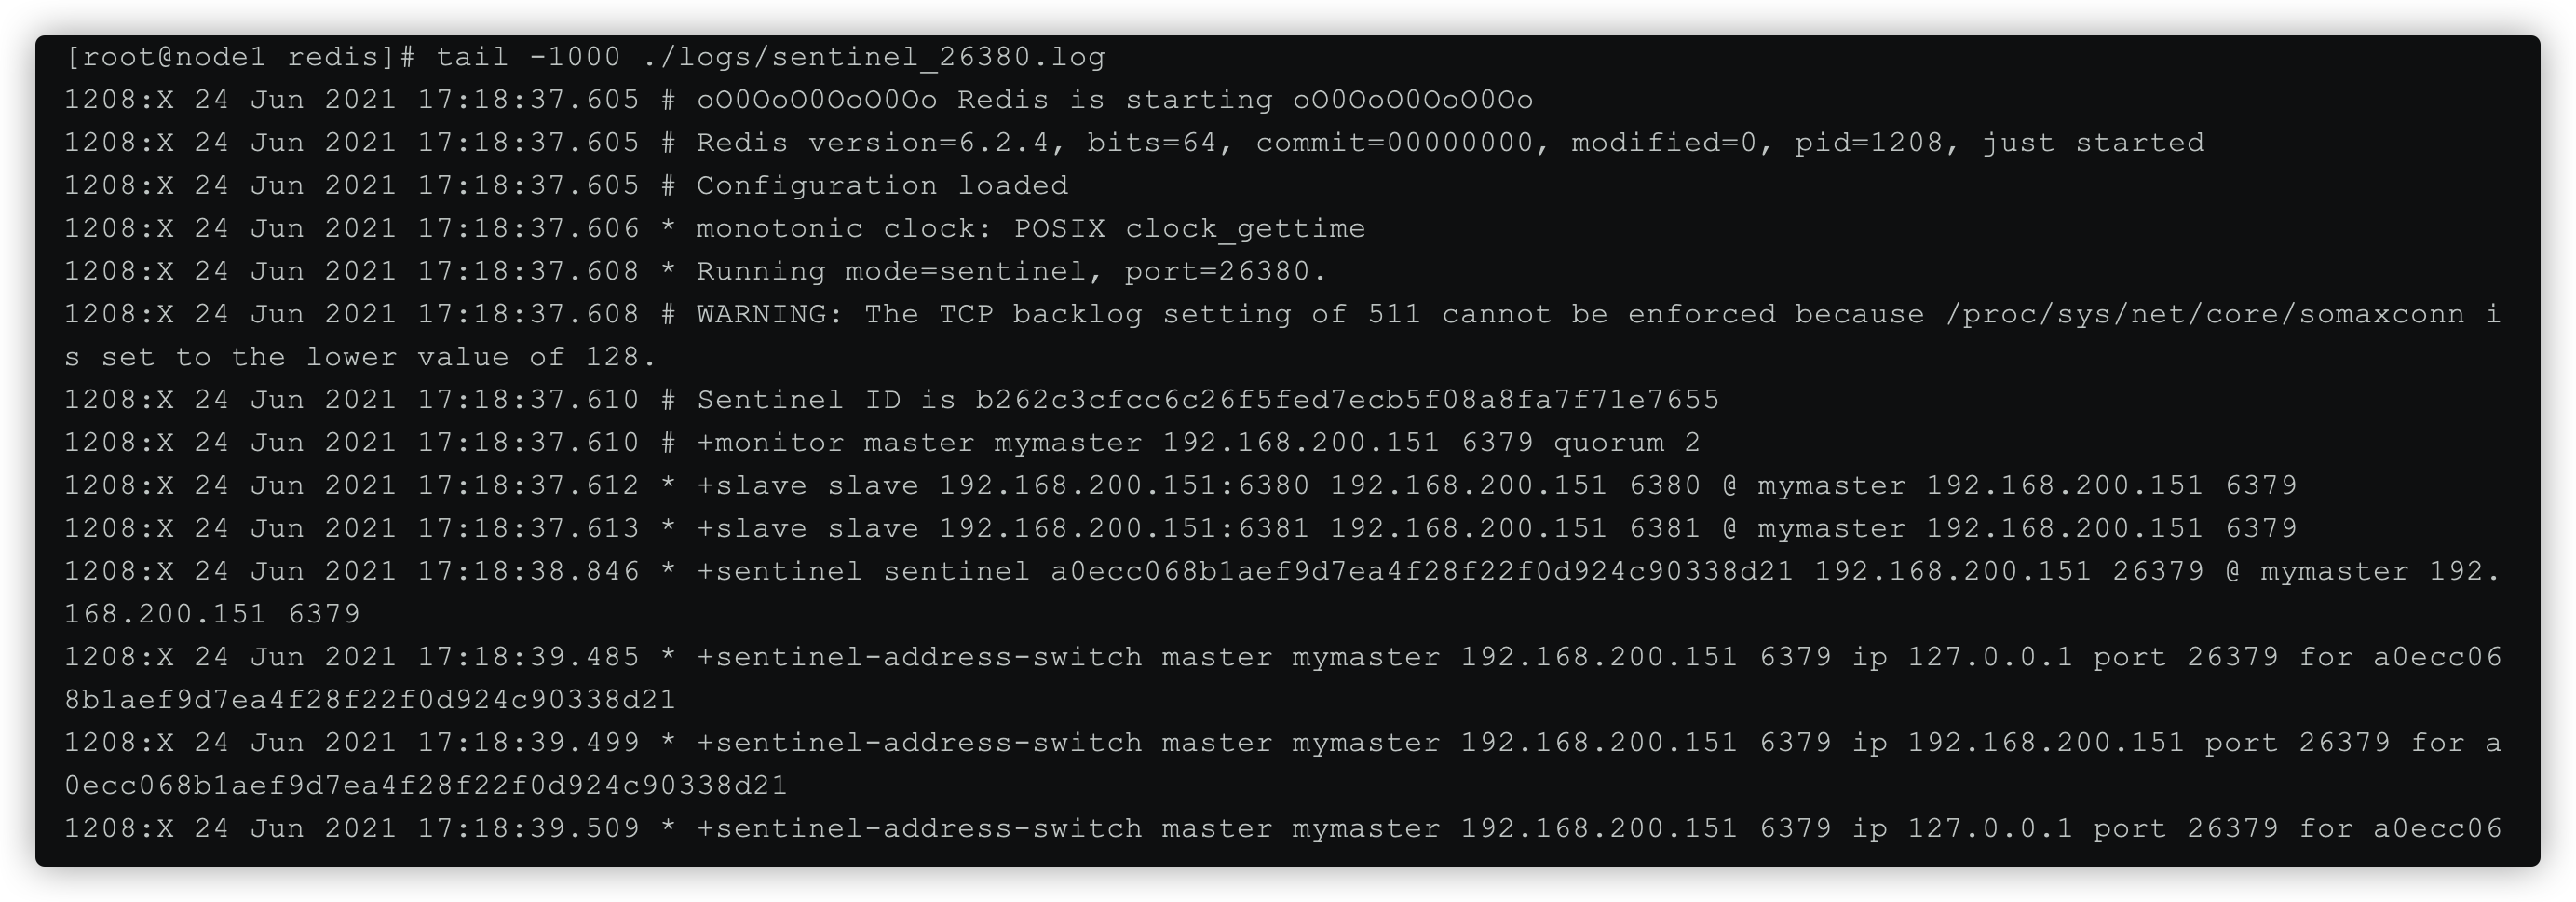The image size is (2576, 902).
Task: Click the '+sentinel sentinel a0ecc068' entry
Action: pos(1282,593)
